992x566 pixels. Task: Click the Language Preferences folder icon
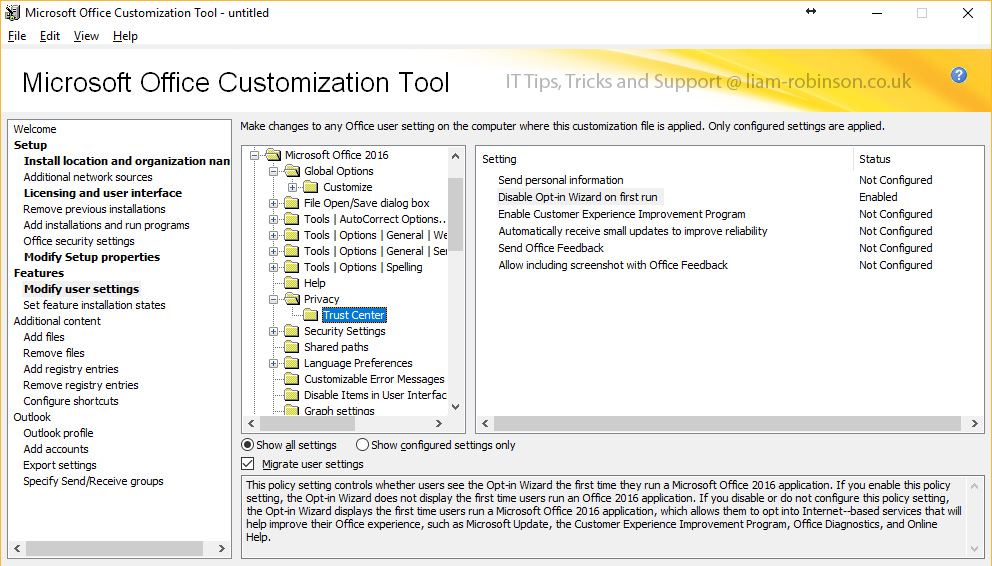point(292,363)
